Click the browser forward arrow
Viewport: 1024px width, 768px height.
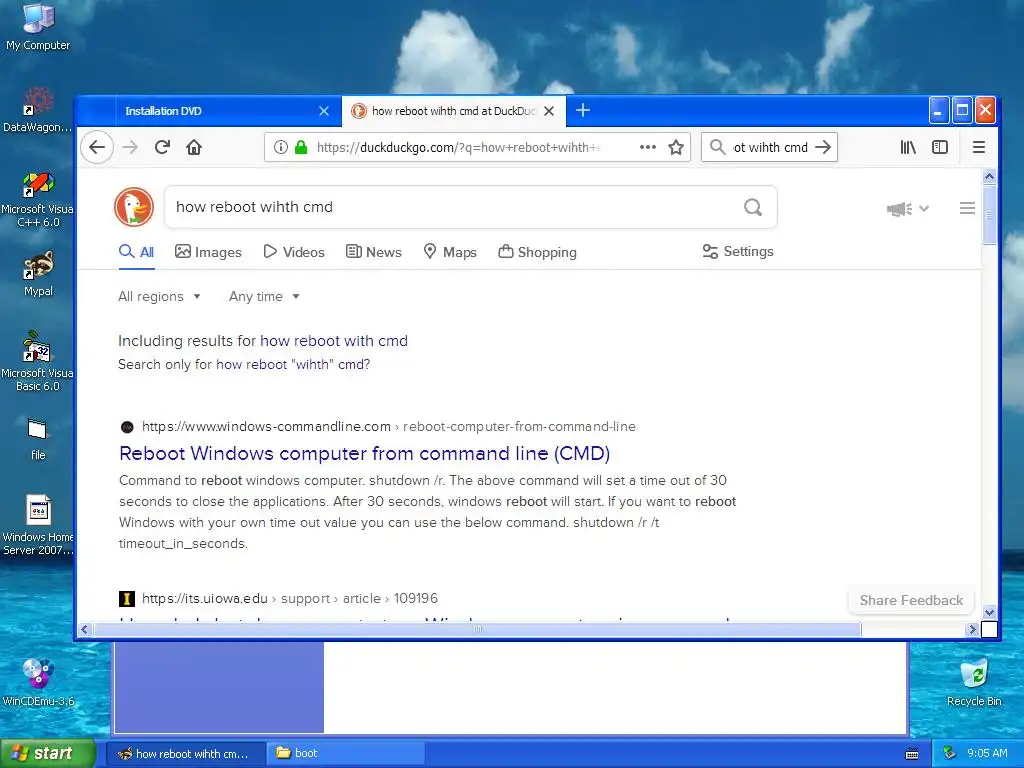(130, 147)
